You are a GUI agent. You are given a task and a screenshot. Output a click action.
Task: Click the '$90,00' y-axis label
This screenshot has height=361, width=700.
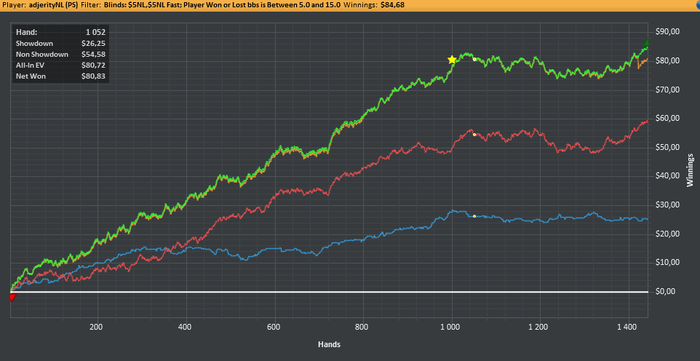(667, 32)
